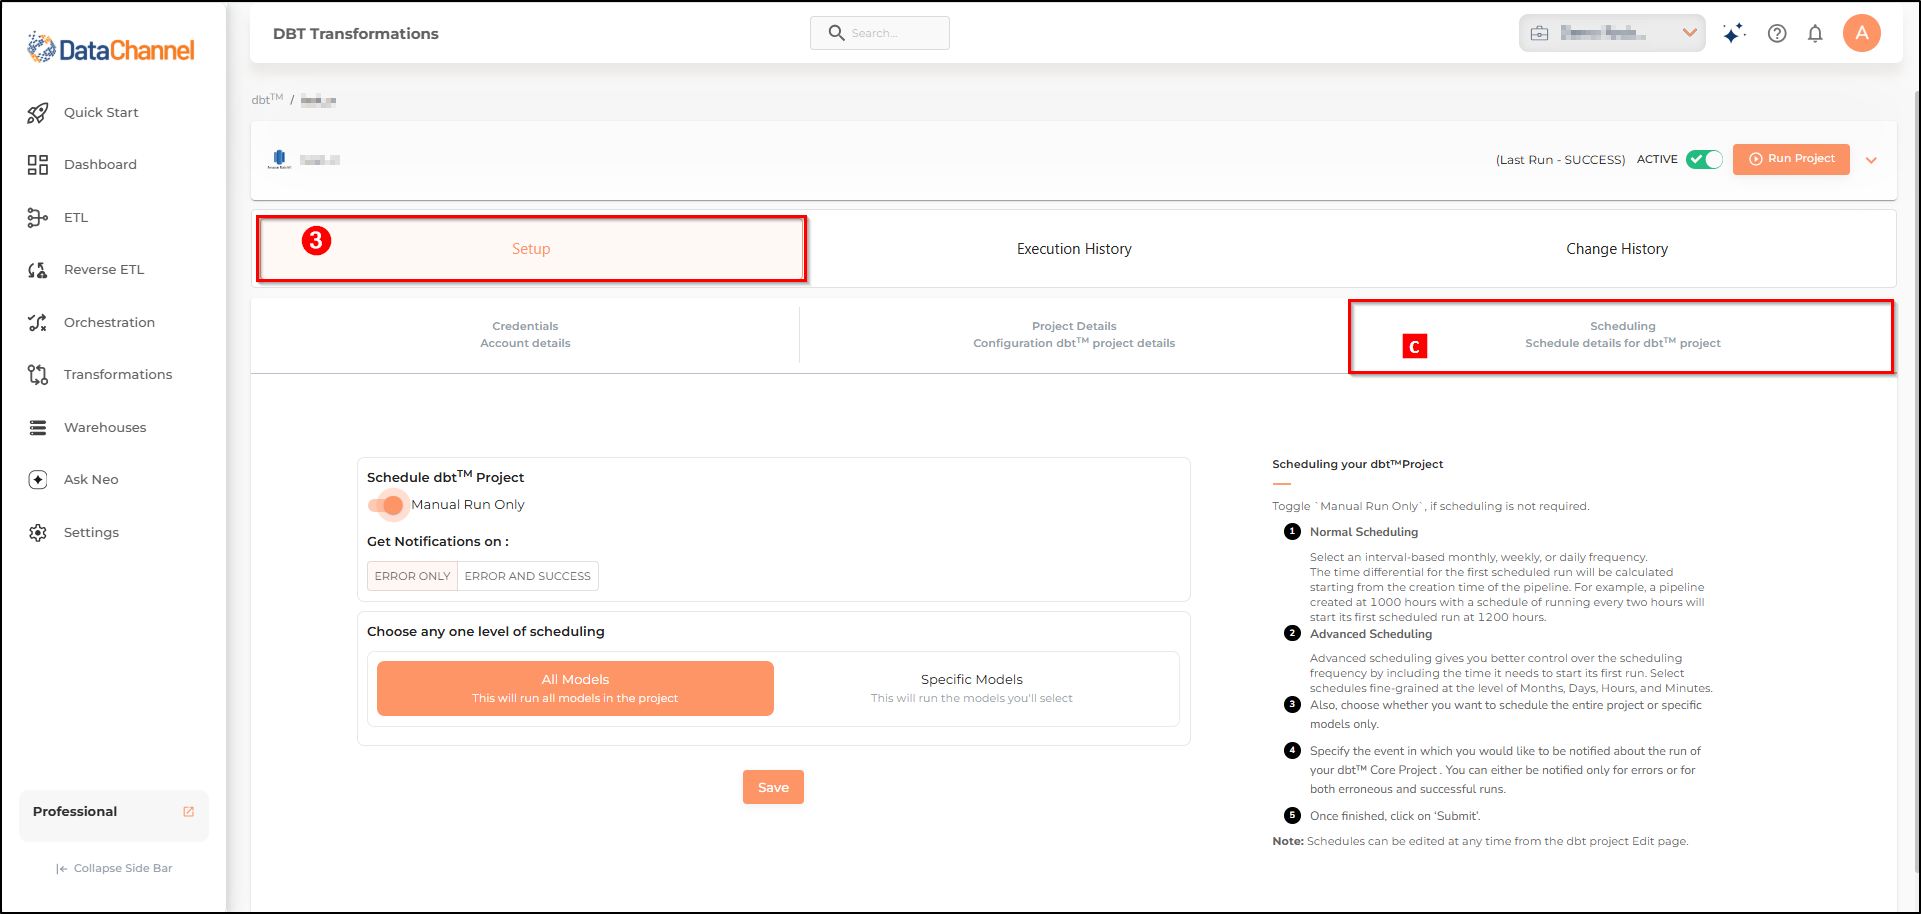
Task: Open the Change History tab
Action: (x=1617, y=249)
